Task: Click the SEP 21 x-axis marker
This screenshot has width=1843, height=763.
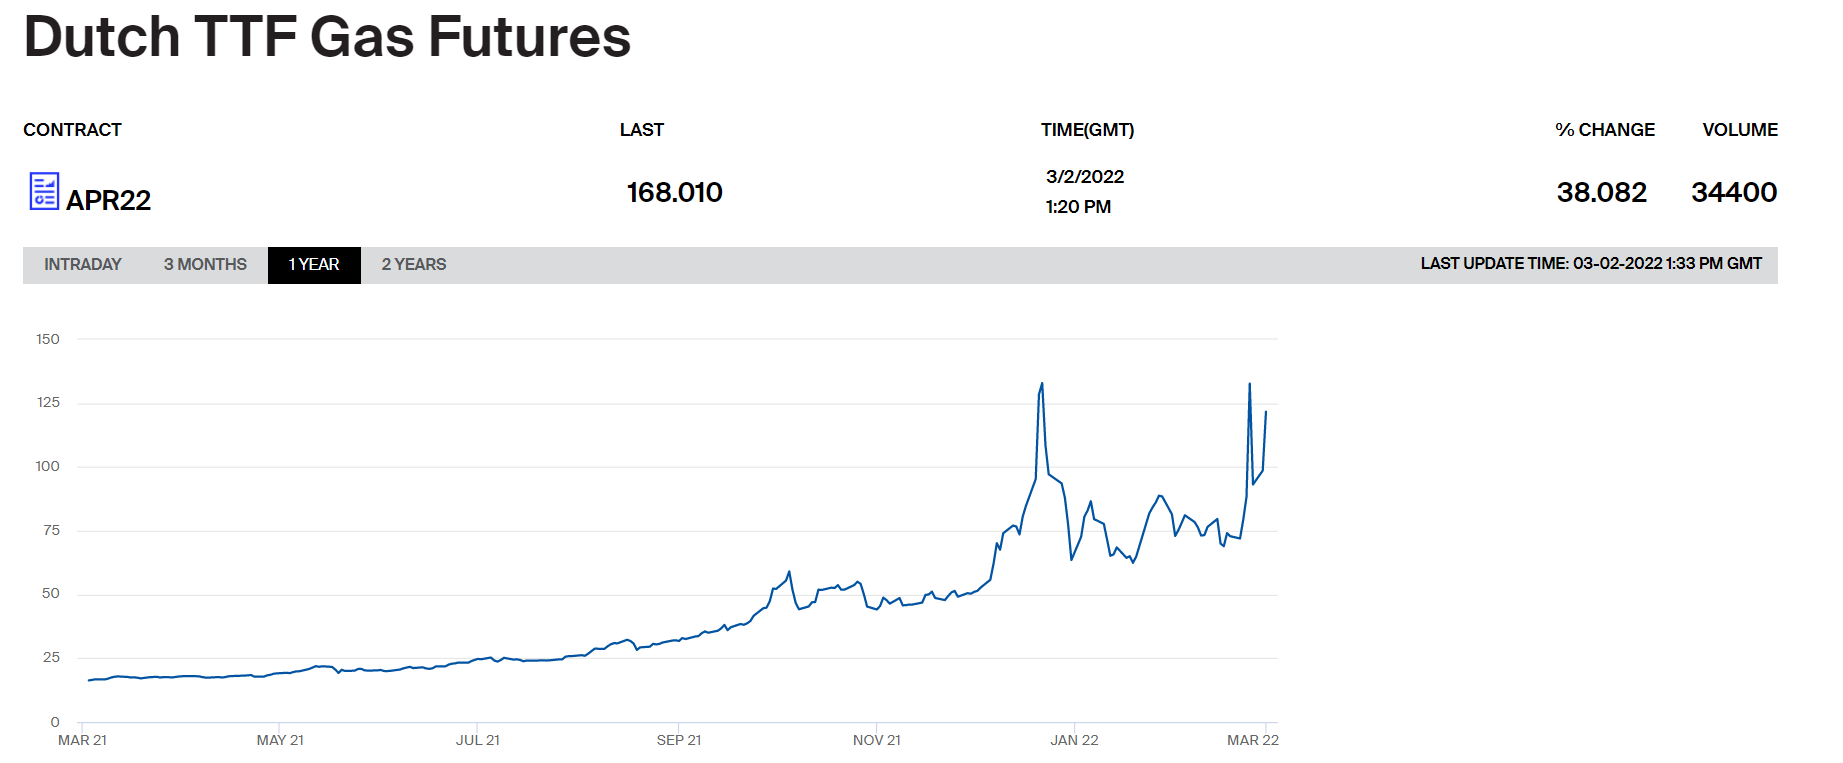Action: tap(679, 741)
